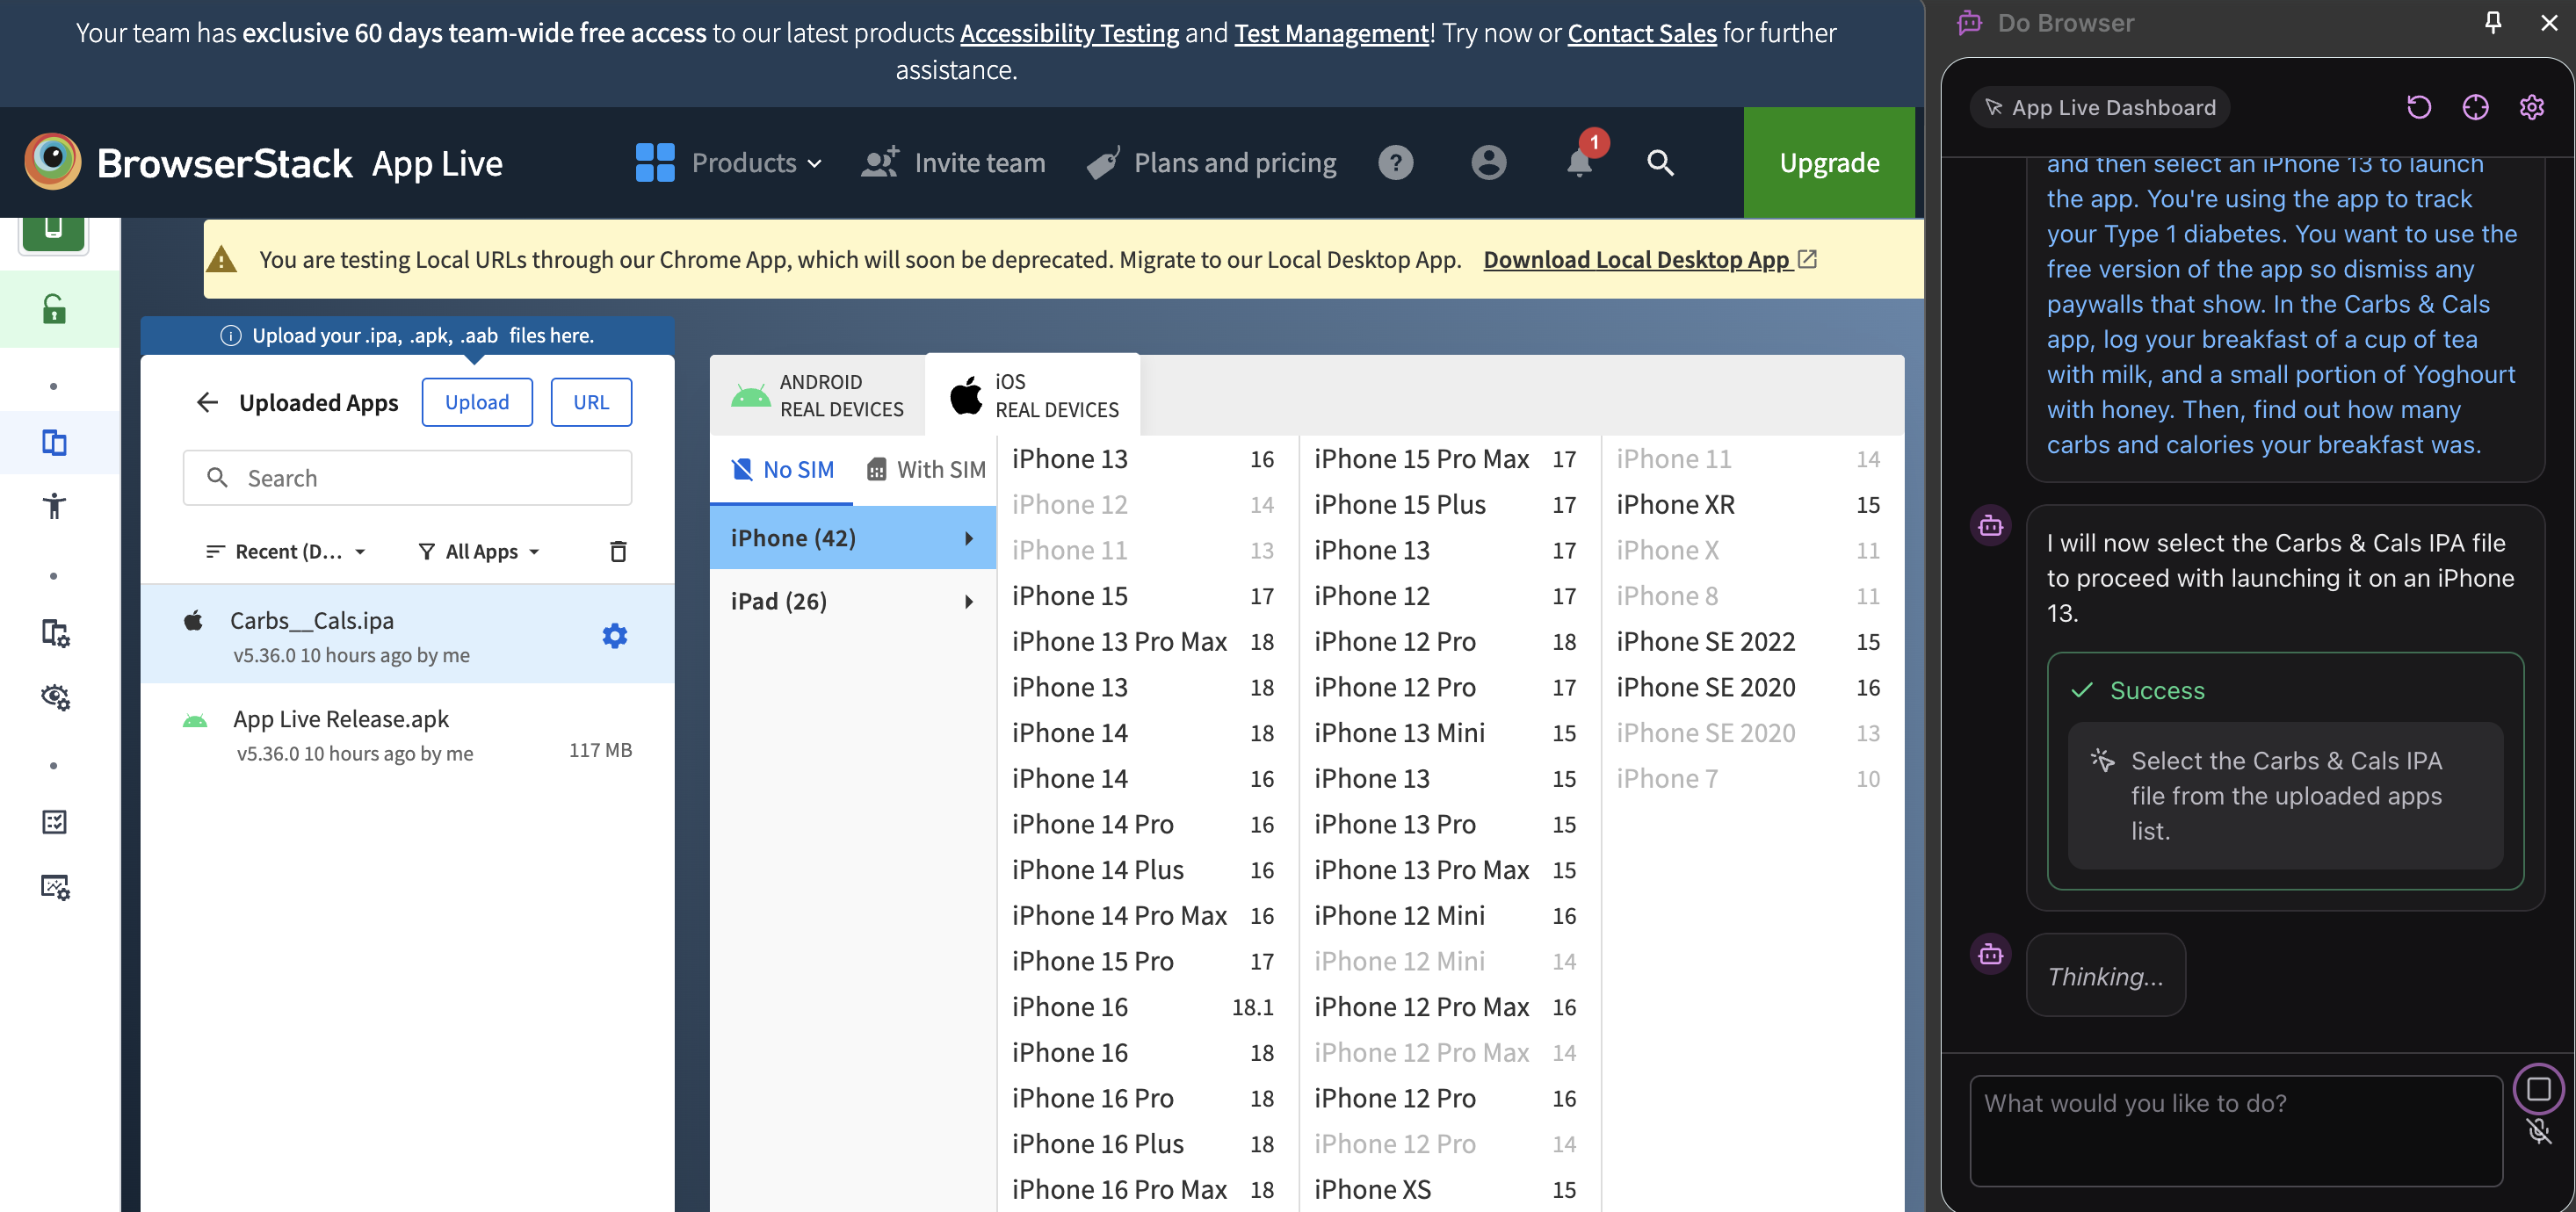Viewport: 2576px width, 1212px height.
Task: Select iPhone XS iOS 15
Action: (x=1445, y=1189)
